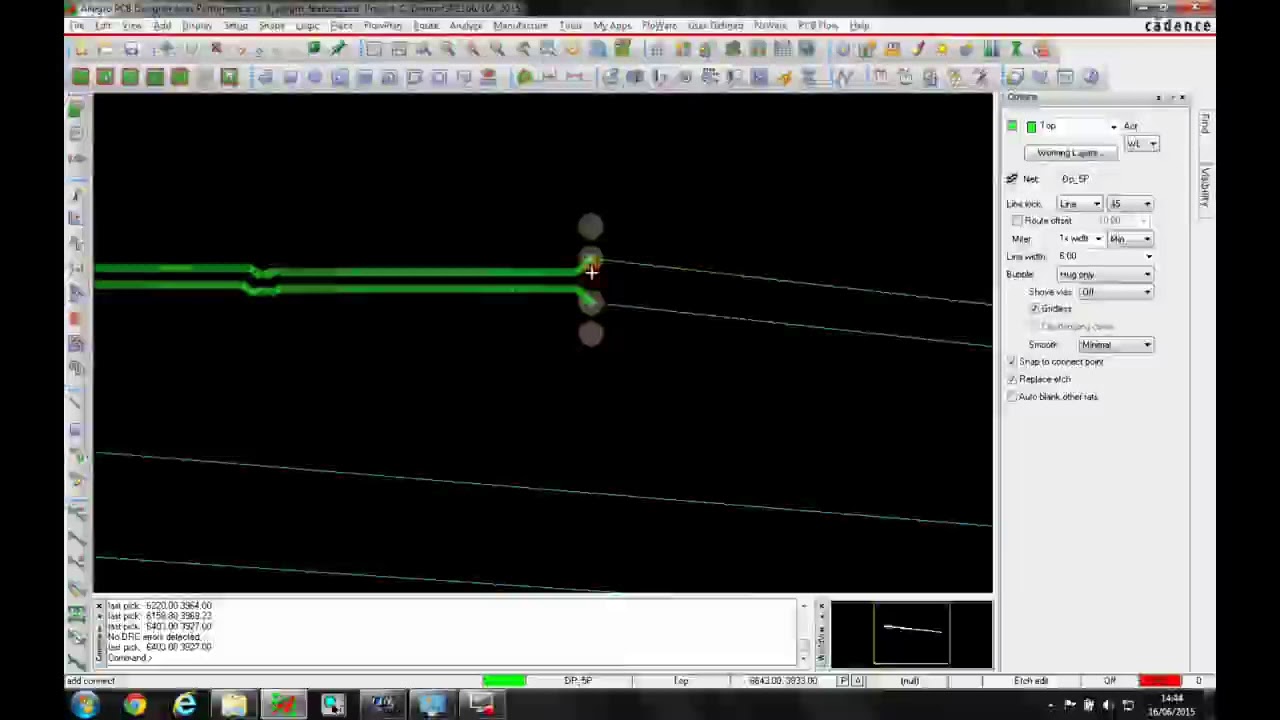Open Google Chrome from the taskbar

(135, 706)
